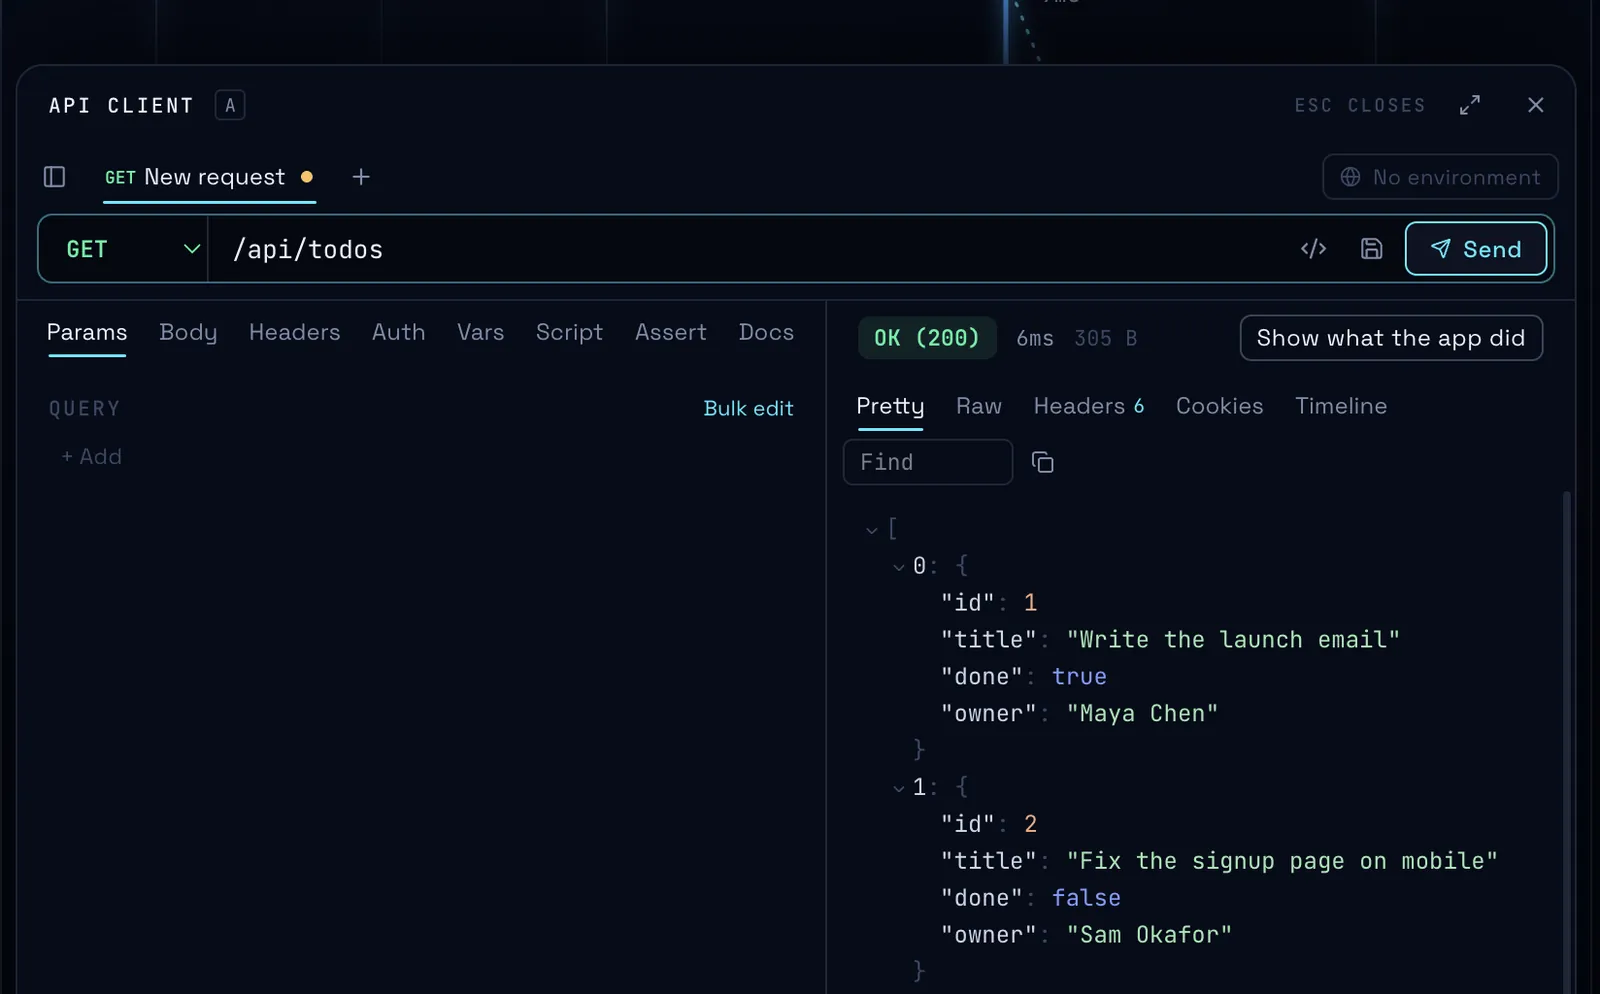Click the 305 B response size
The width and height of the screenshot is (1600, 994).
pyautogui.click(x=1105, y=339)
